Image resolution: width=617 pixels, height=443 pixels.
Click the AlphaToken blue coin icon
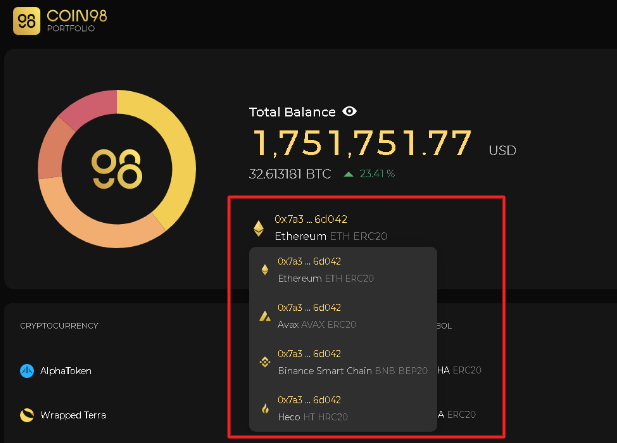pos(27,371)
